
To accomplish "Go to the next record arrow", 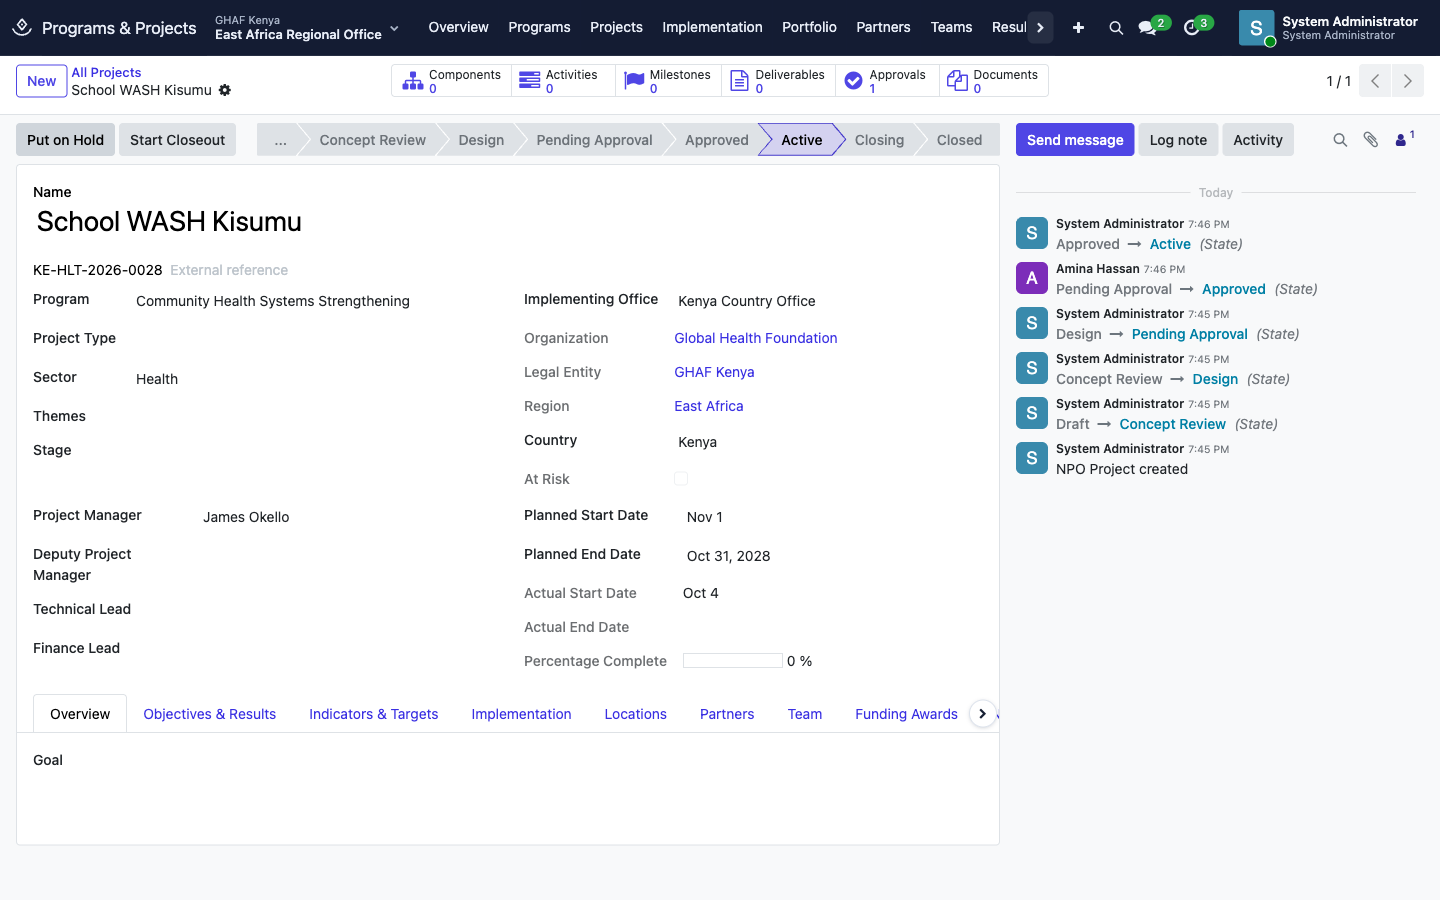I will pyautogui.click(x=1408, y=81).
